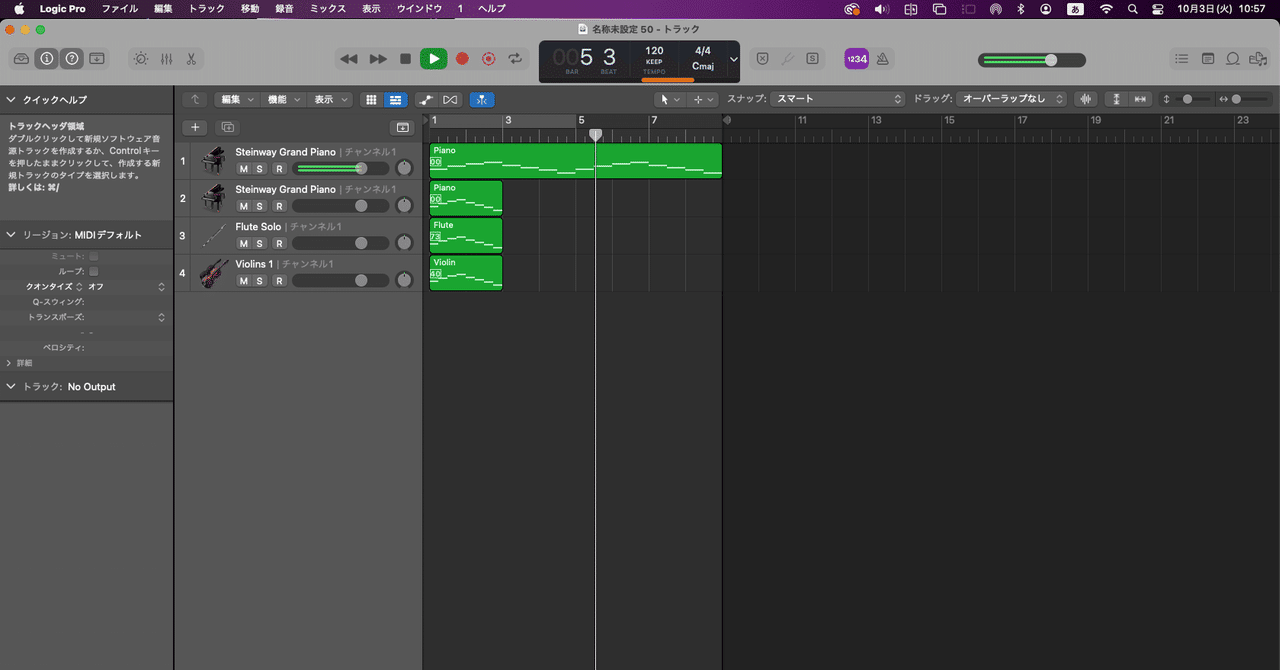Screen dimensions: 1280x670
Task: Toggle the purple 1234 Count-in button
Action: (x=857, y=59)
